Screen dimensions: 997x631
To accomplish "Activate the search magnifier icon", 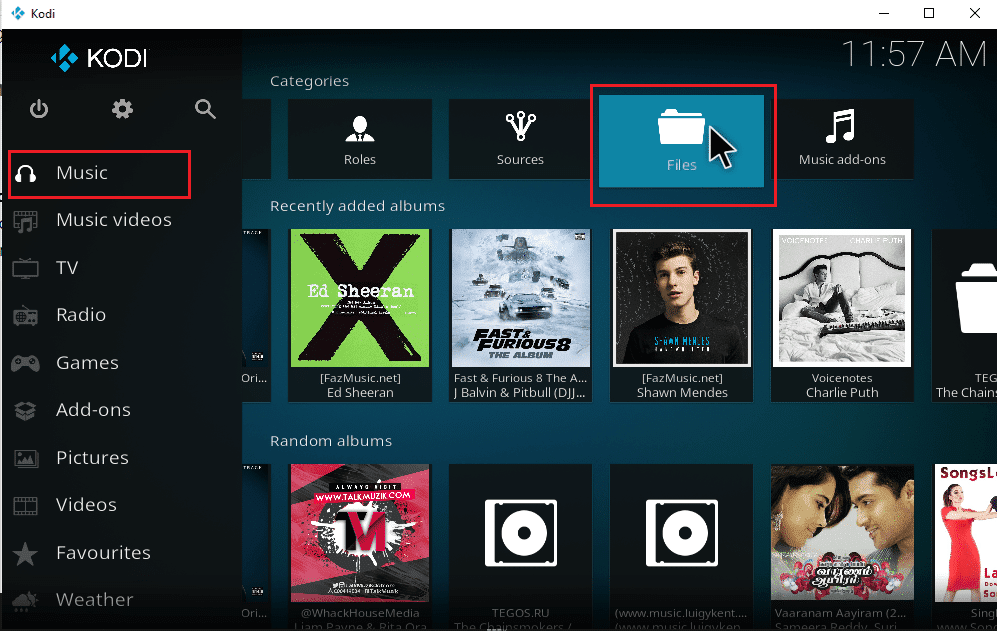I will (x=205, y=110).
